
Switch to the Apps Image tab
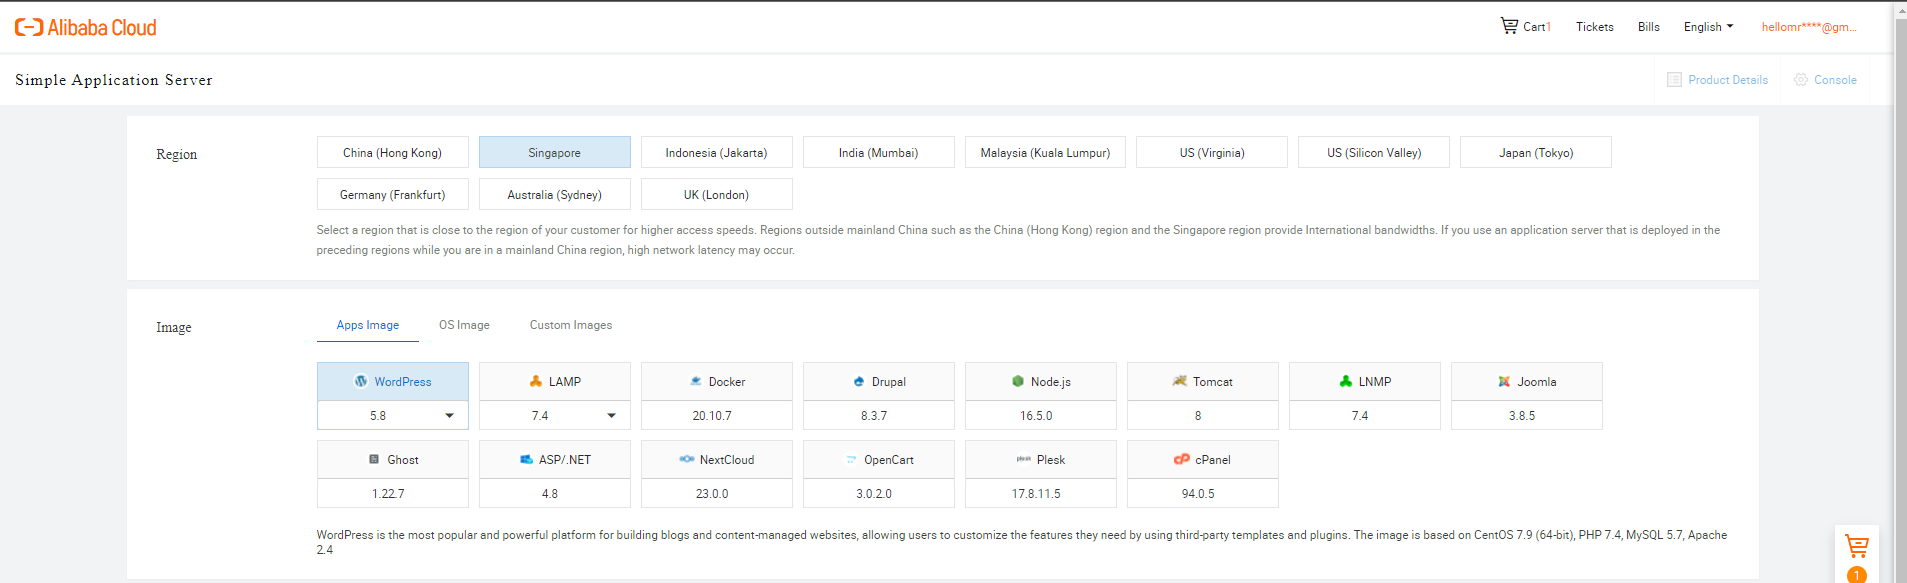click(368, 325)
